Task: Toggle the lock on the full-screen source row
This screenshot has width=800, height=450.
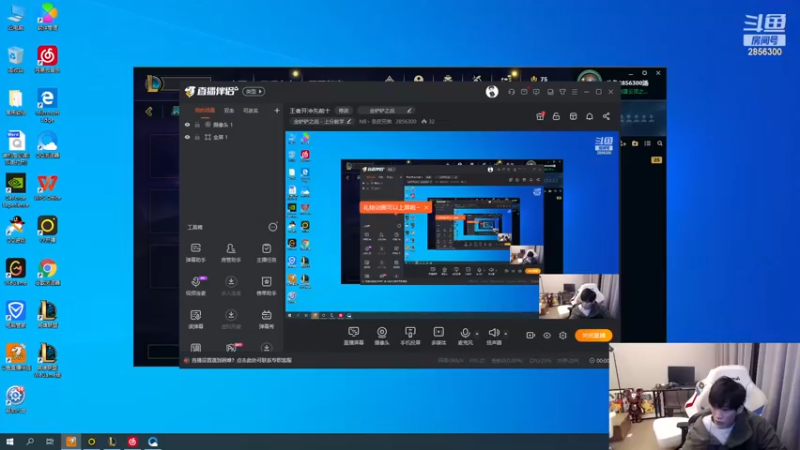Action: point(197,137)
